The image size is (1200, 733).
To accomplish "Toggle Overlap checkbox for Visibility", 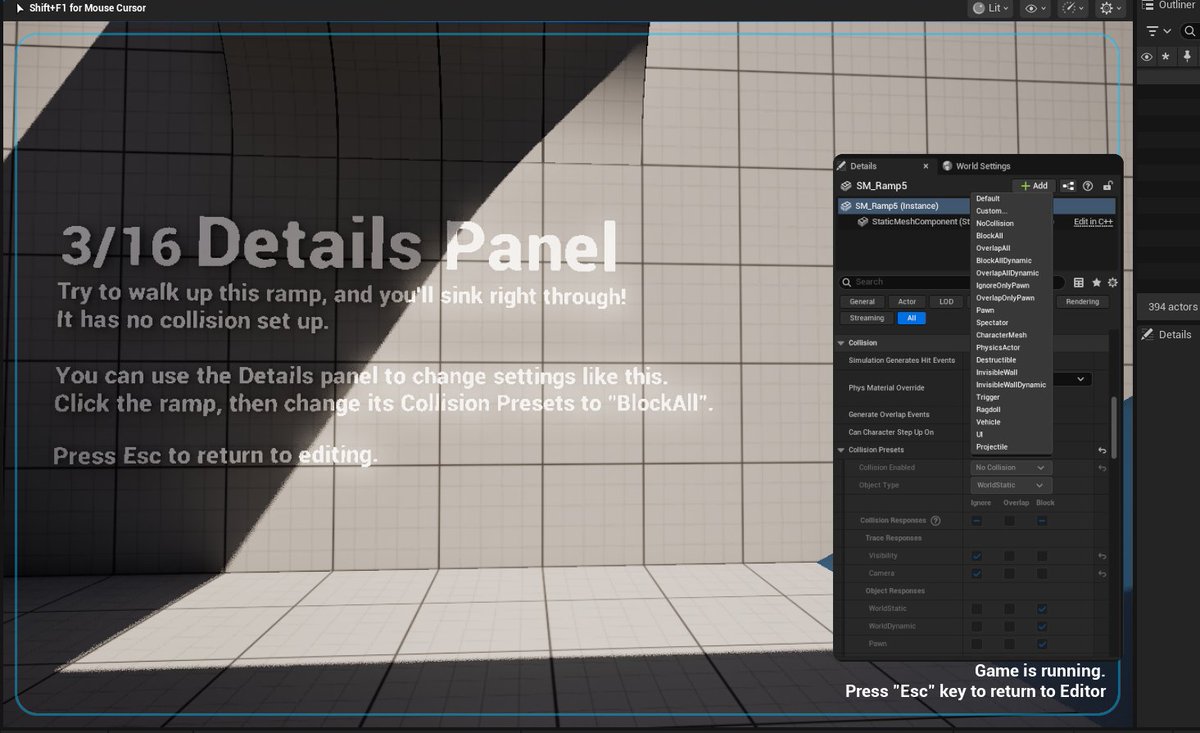I will (1010, 556).
